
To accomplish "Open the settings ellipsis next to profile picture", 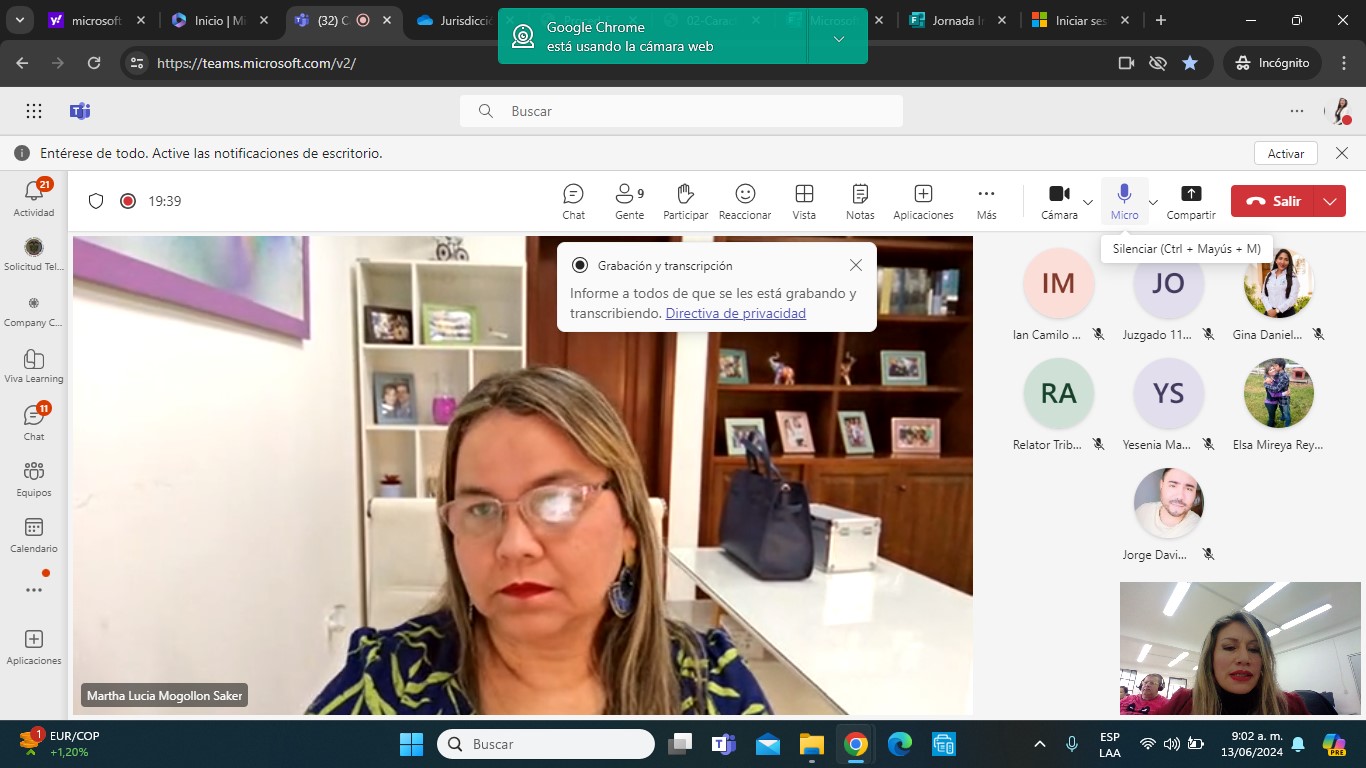I will click(1297, 111).
